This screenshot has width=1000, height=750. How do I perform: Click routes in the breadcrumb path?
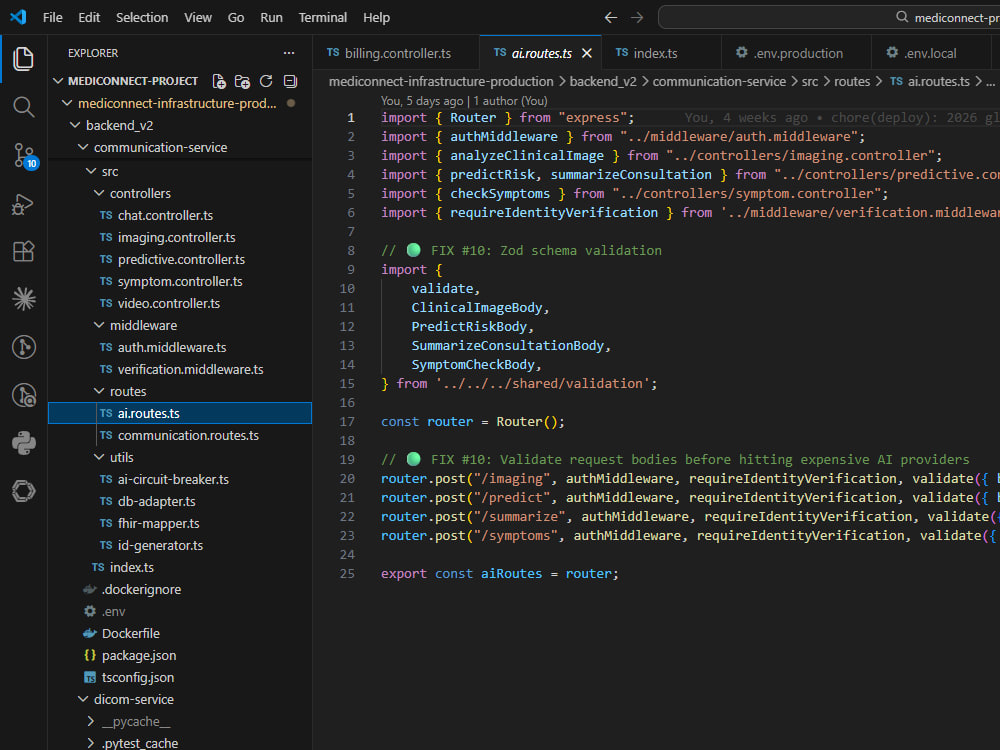[851, 82]
